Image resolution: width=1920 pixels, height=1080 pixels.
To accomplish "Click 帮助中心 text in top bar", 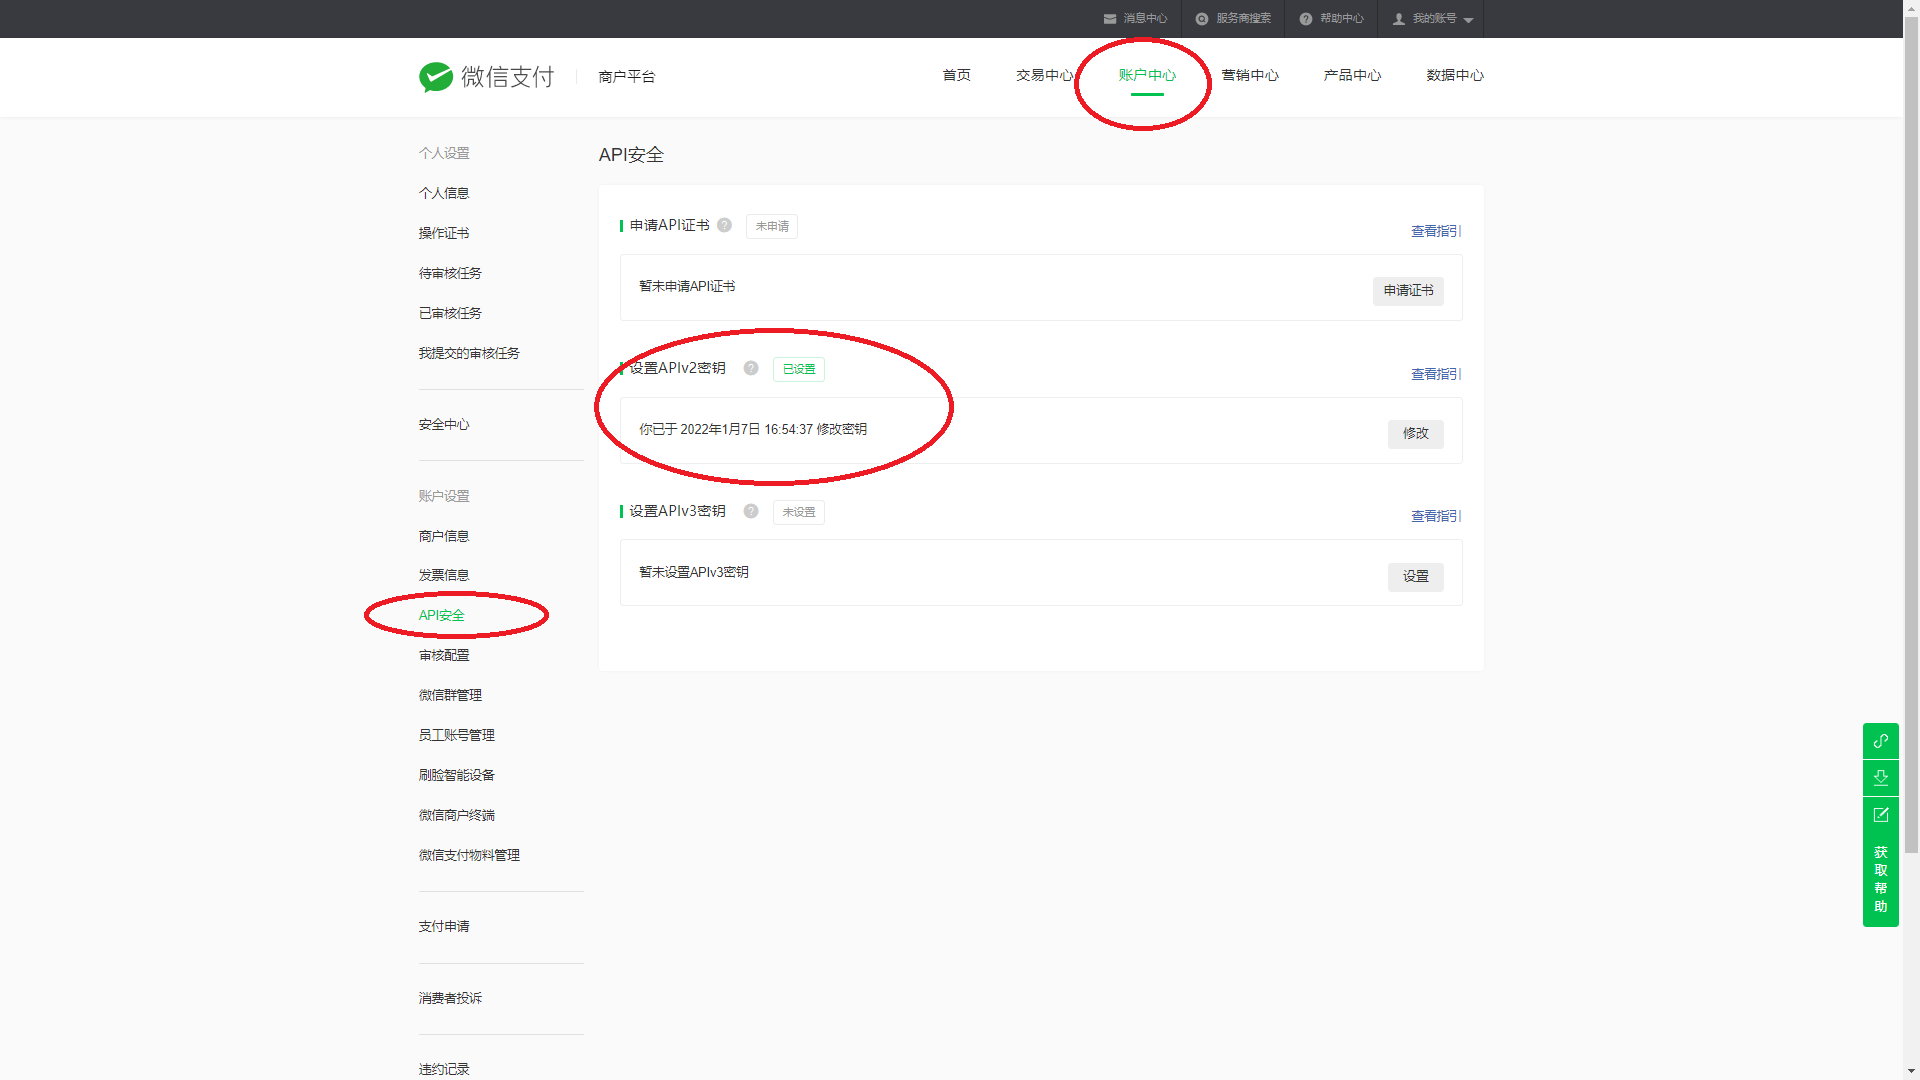I will (1341, 19).
